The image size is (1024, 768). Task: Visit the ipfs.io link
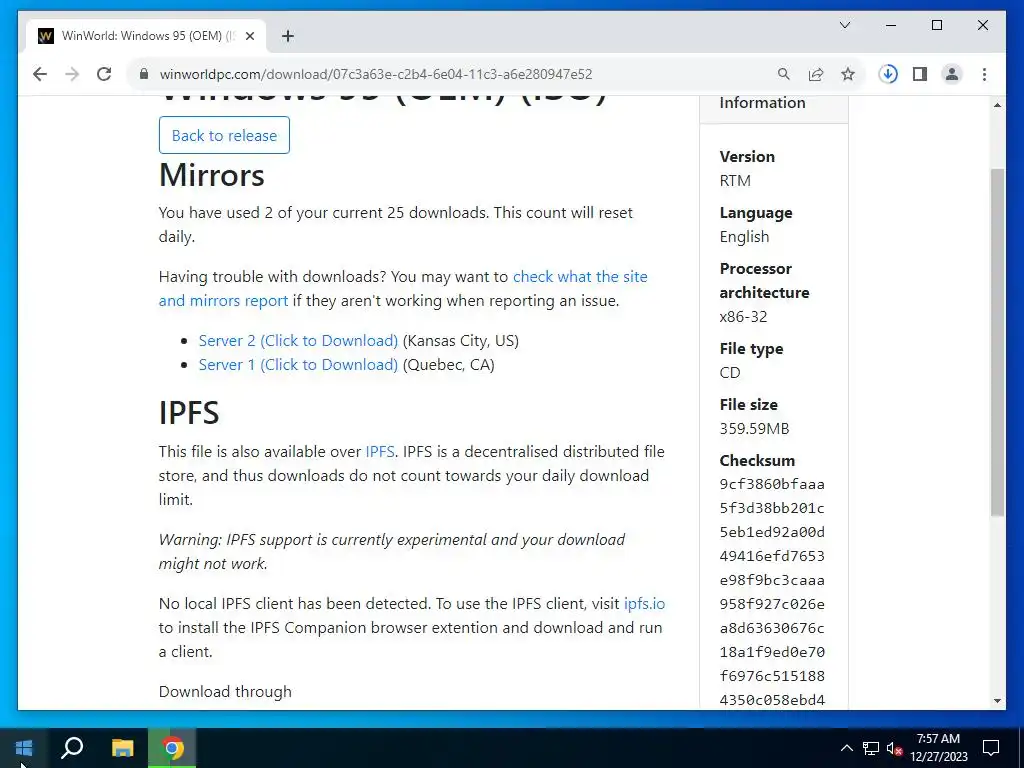[644, 603]
